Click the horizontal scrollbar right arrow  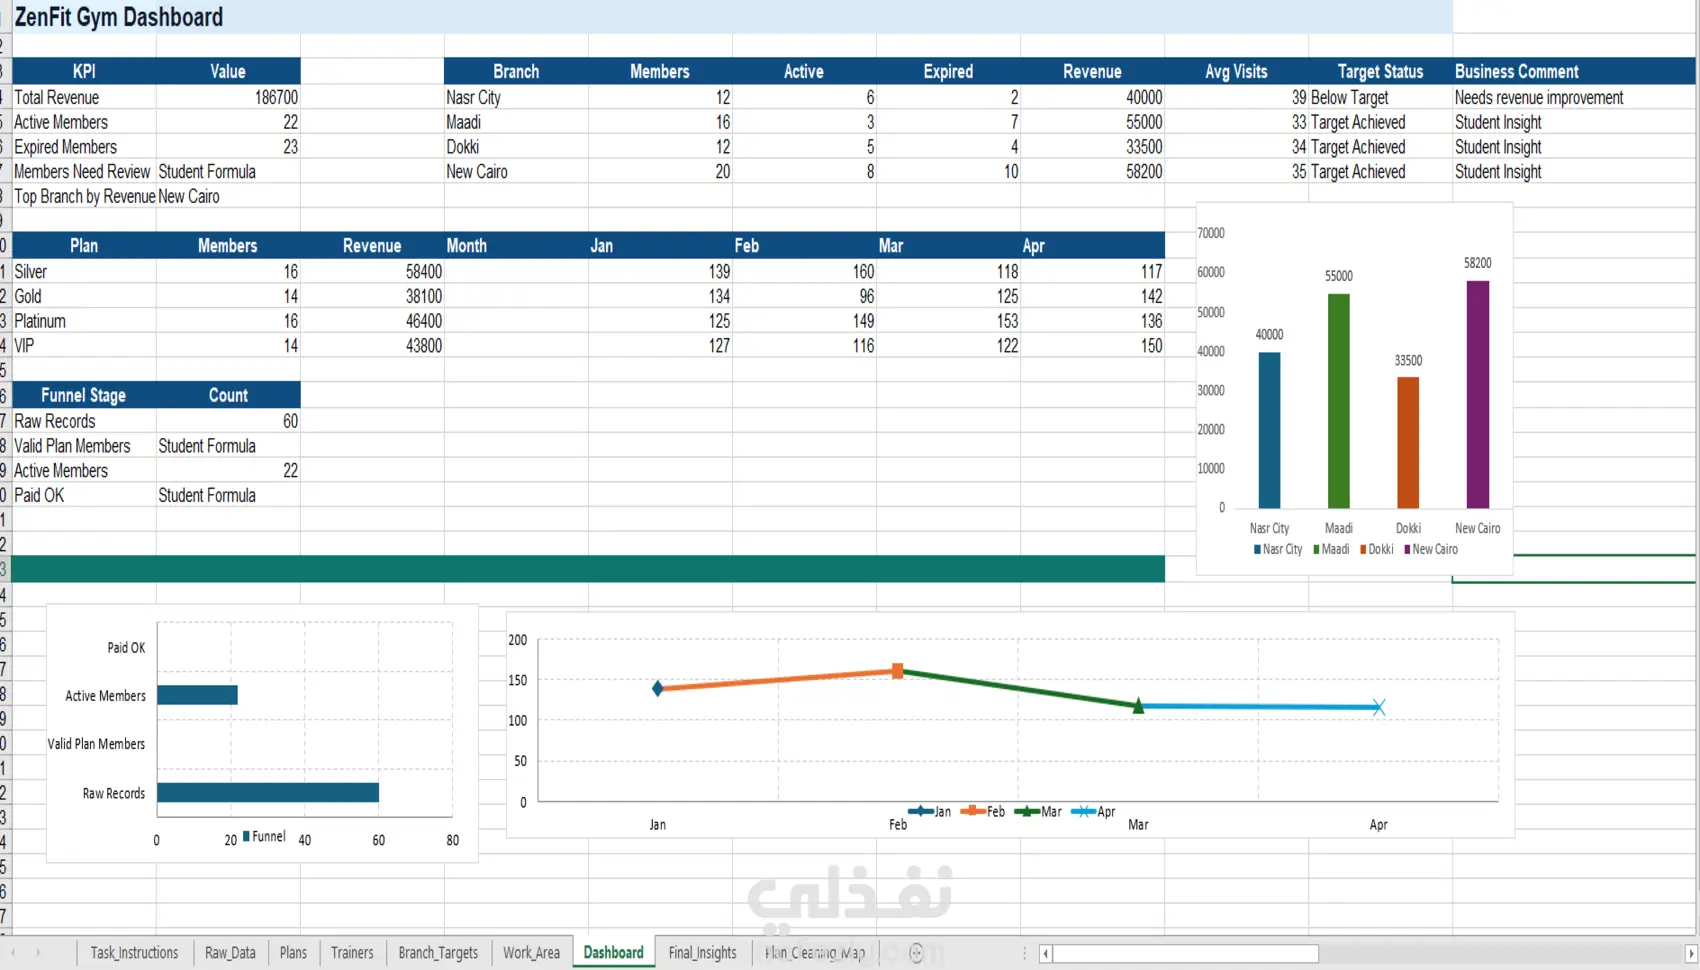[1691, 954]
